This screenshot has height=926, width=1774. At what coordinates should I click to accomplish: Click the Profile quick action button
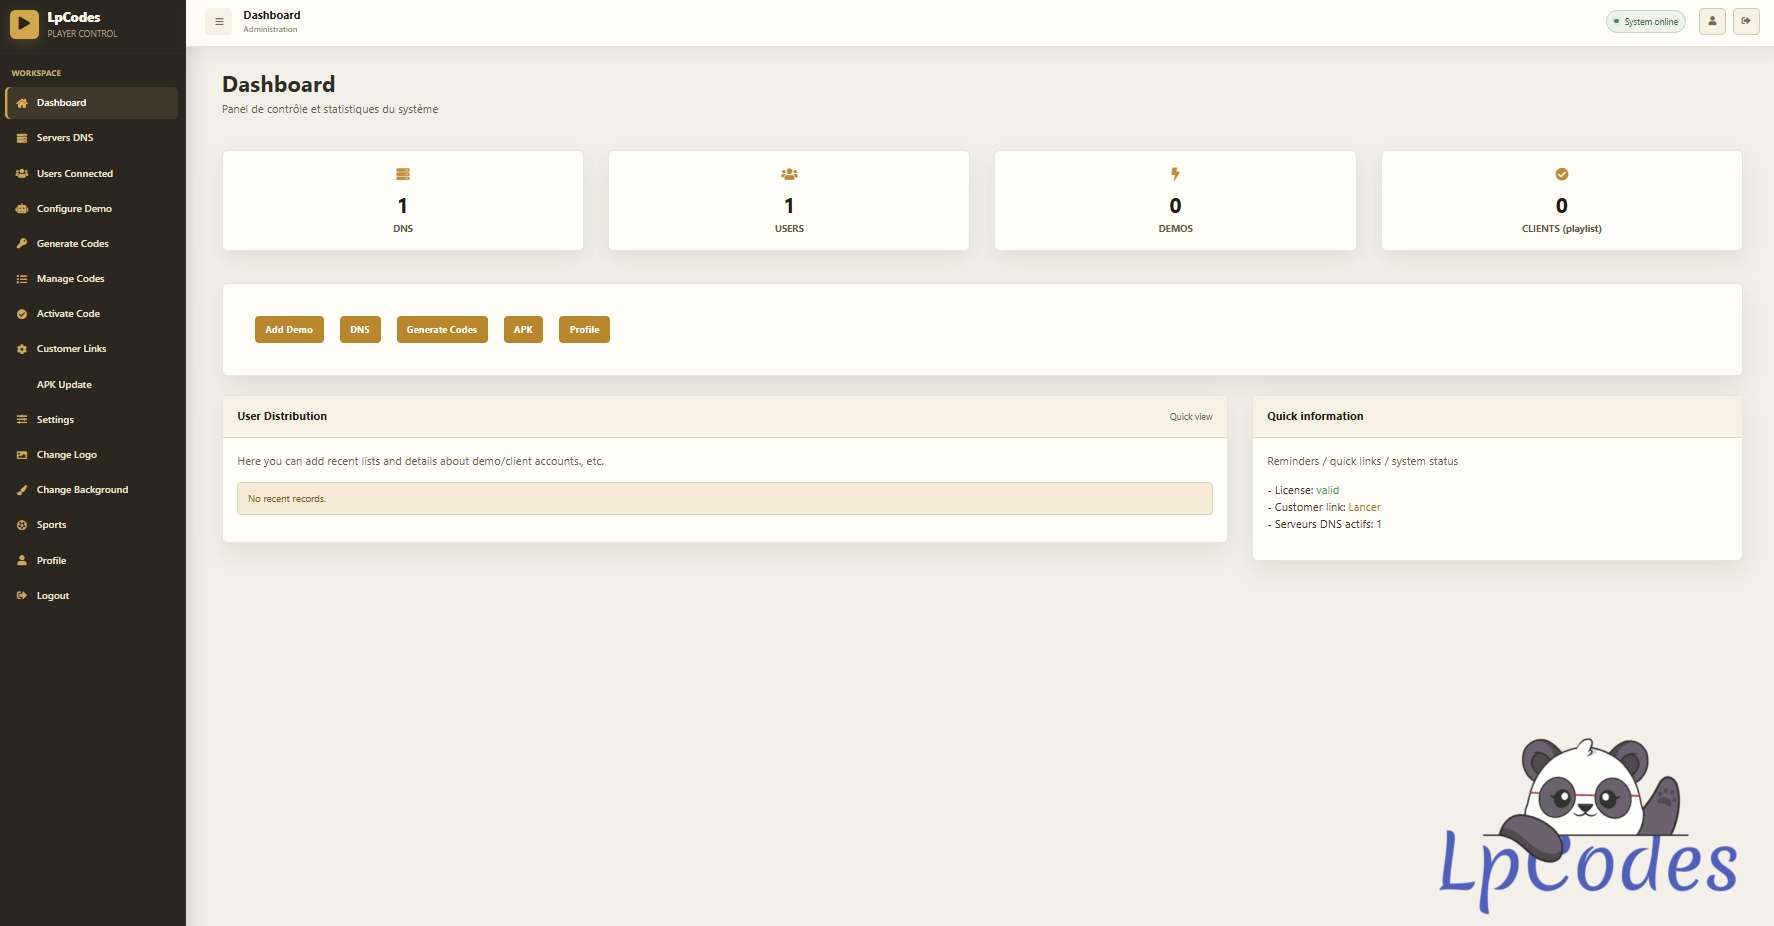coord(584,330)
